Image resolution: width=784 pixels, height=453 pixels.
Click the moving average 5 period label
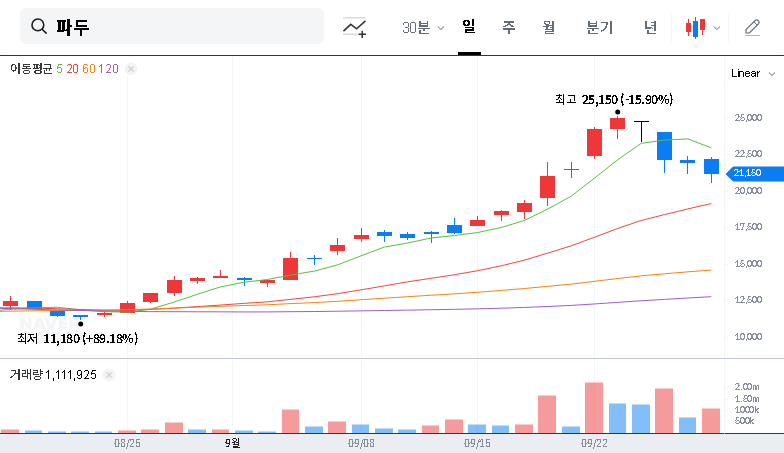[x=60, y=69]
